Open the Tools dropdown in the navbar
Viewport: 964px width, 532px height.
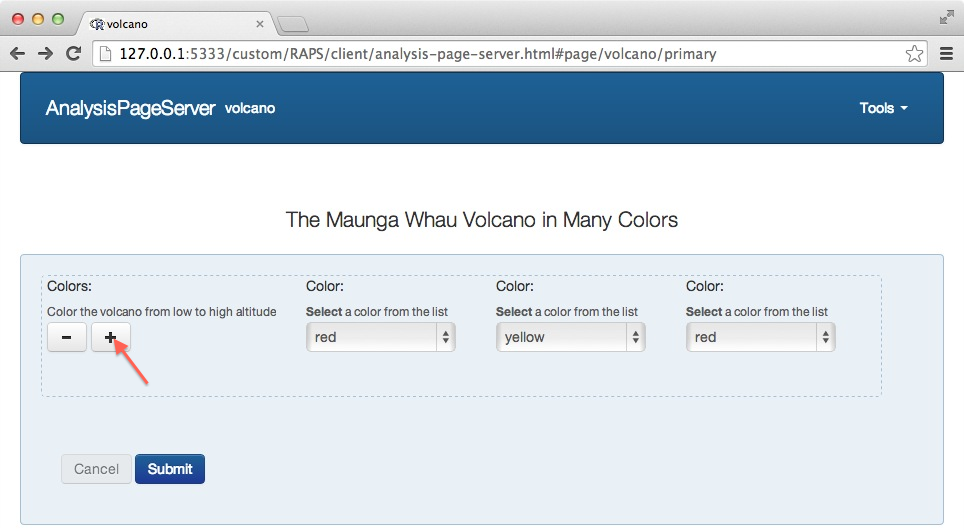click(883, 108)
